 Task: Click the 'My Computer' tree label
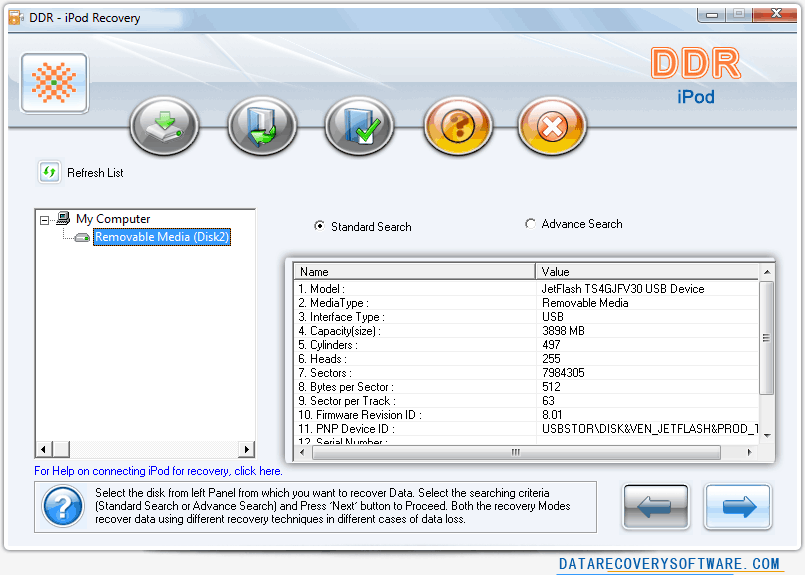point(113,219)
